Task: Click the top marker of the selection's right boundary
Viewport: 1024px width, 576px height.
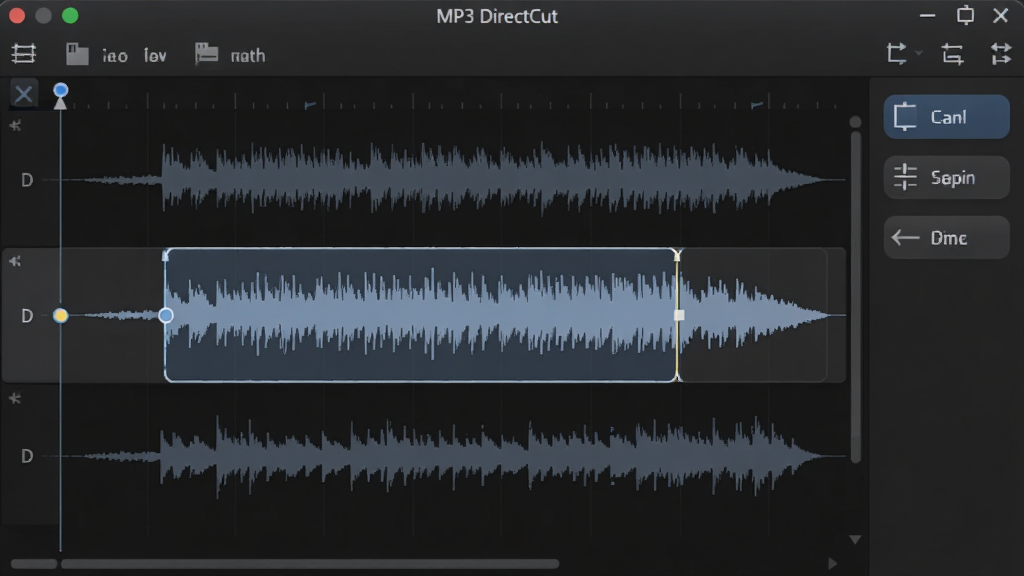Action: (x=677, y=254)
